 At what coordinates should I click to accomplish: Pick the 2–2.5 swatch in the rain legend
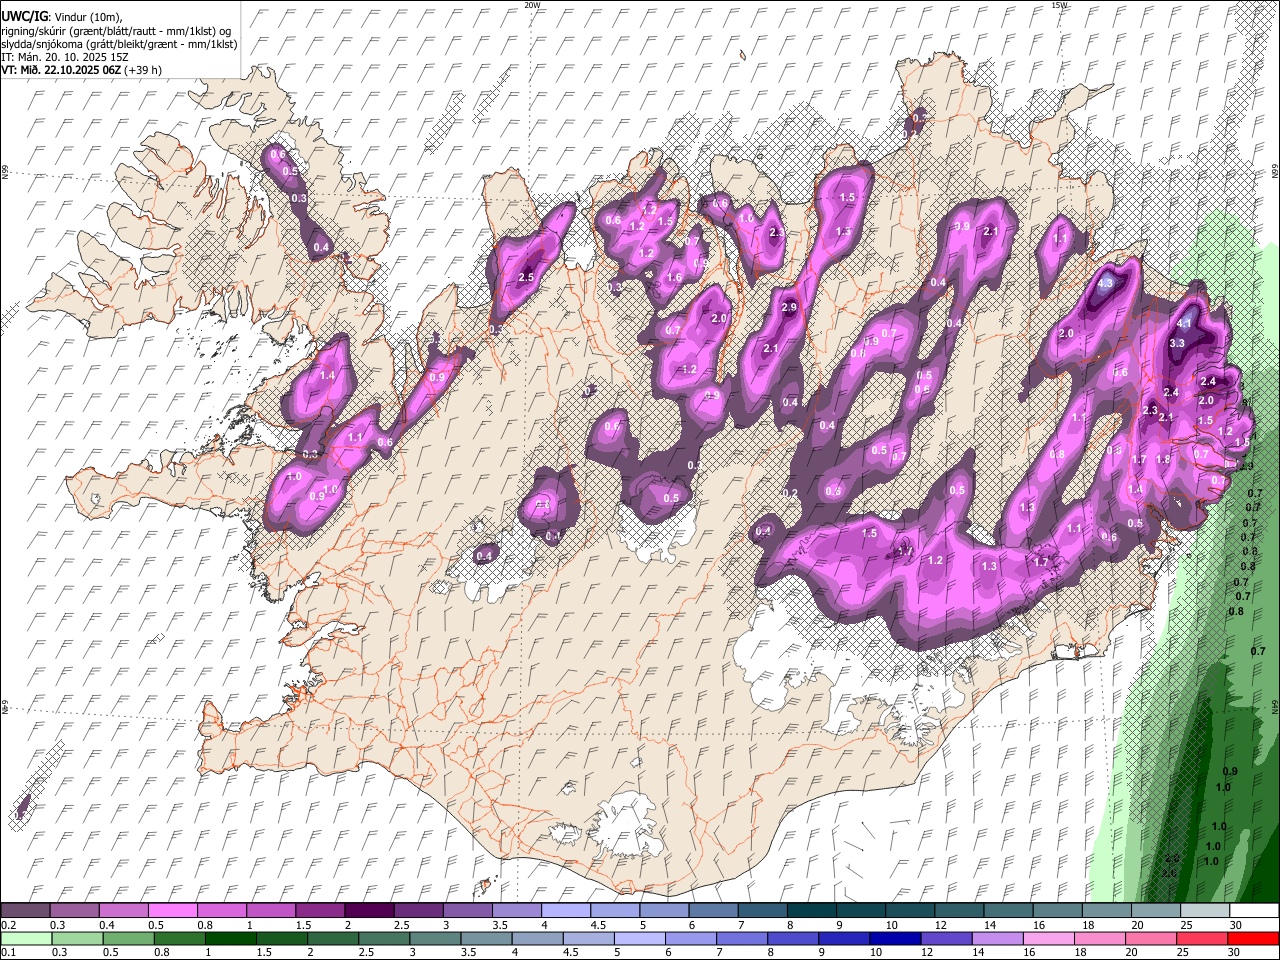coord(332,938)
